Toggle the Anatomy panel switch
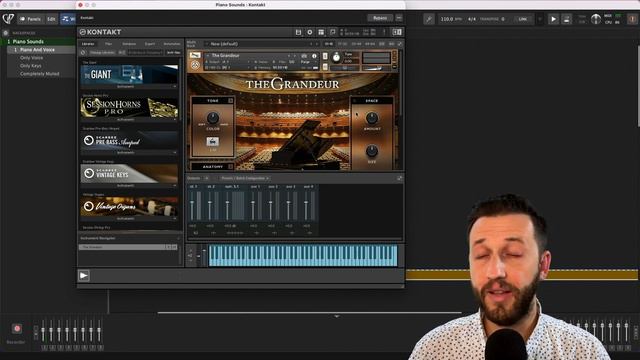This screenshot has width=640, height=360. pyautogui.click(x=231, y=167)
